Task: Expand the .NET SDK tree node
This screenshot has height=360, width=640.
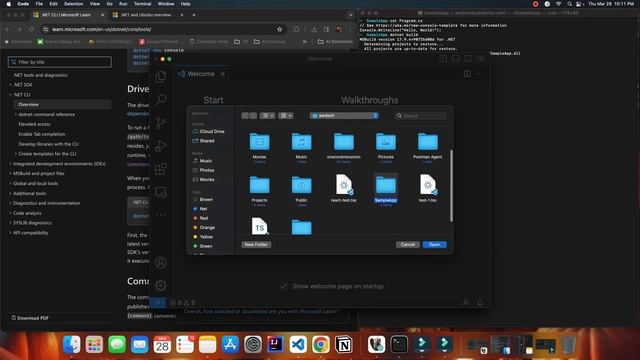Action: (x=11, y=85)
